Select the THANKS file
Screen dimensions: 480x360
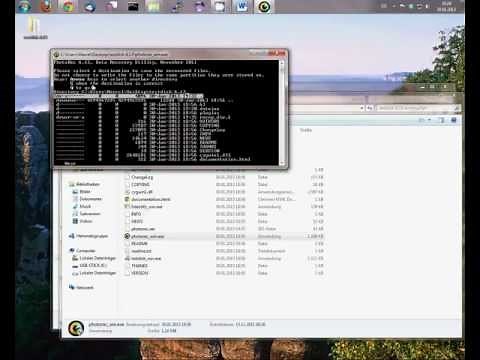pyautogui.click(x=139, y=266)
